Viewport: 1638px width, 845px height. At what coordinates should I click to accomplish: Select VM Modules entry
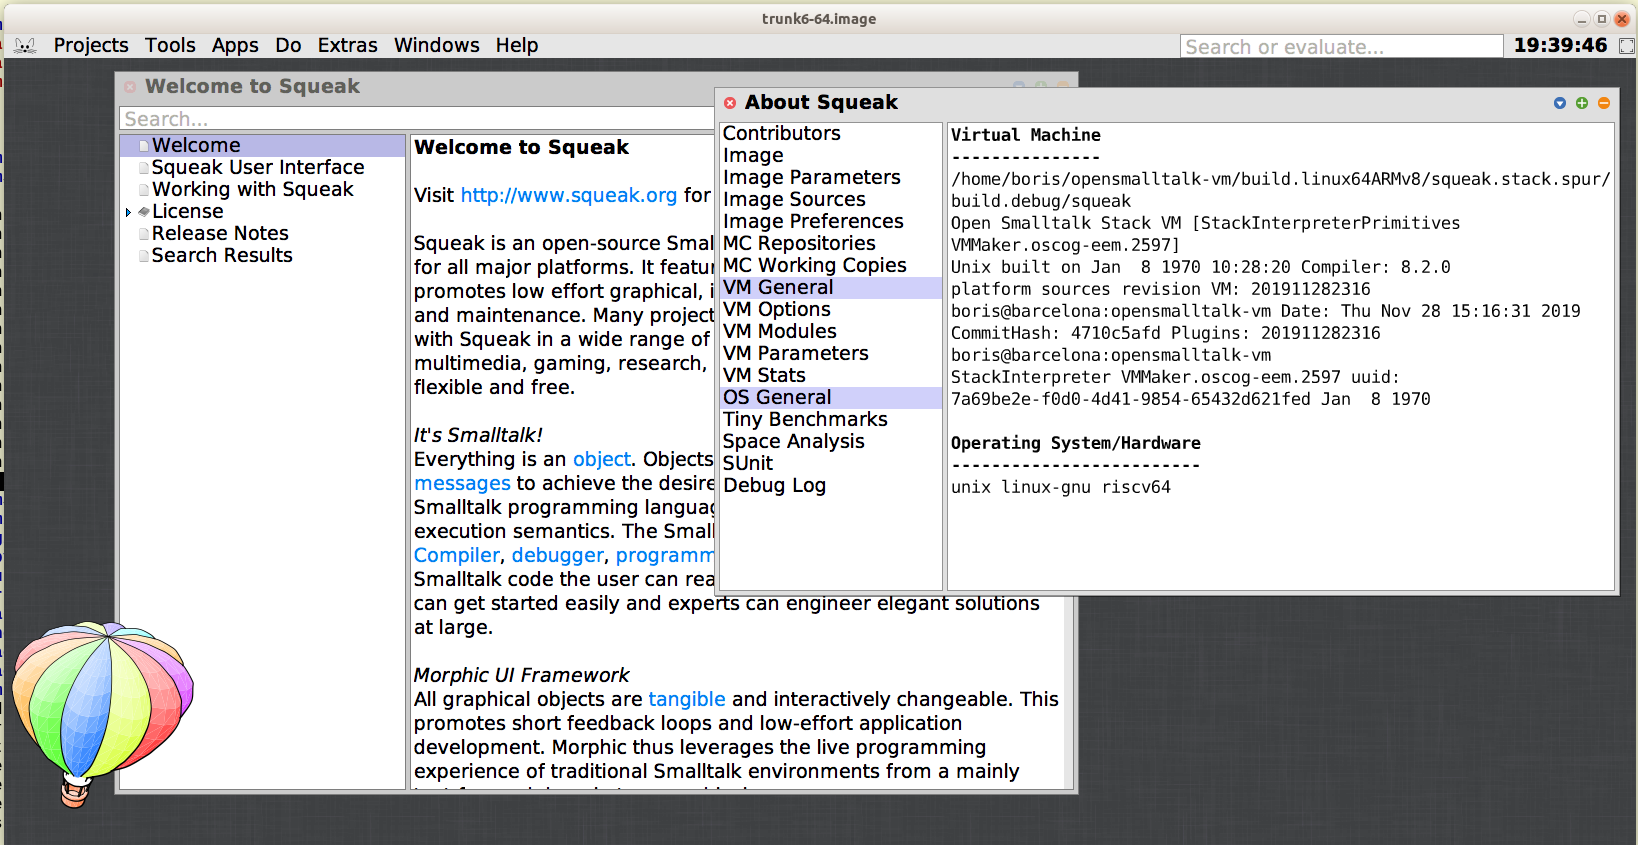pos(831,331)
